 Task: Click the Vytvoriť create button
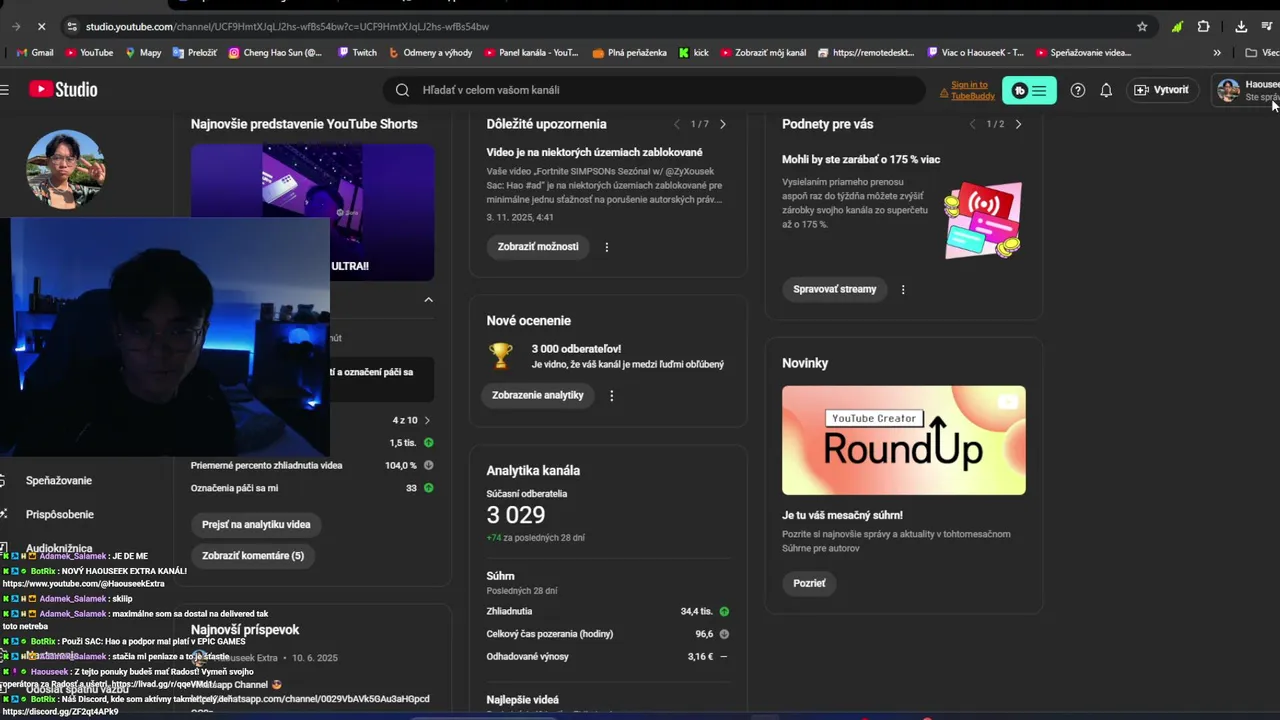[x=1162, y=90]
